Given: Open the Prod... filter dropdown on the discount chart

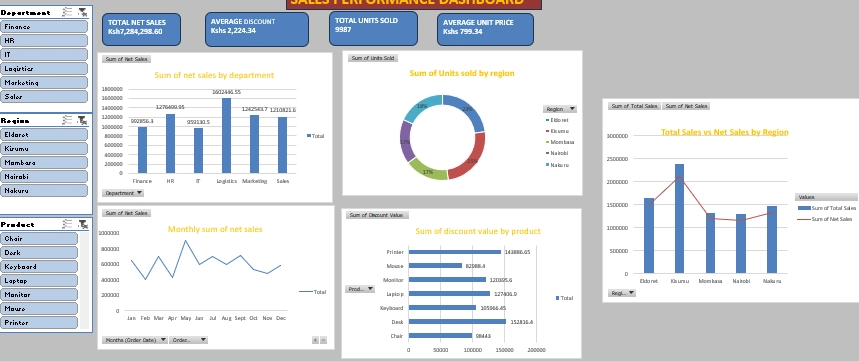Looking at the screenshot, I should (360, 289).
